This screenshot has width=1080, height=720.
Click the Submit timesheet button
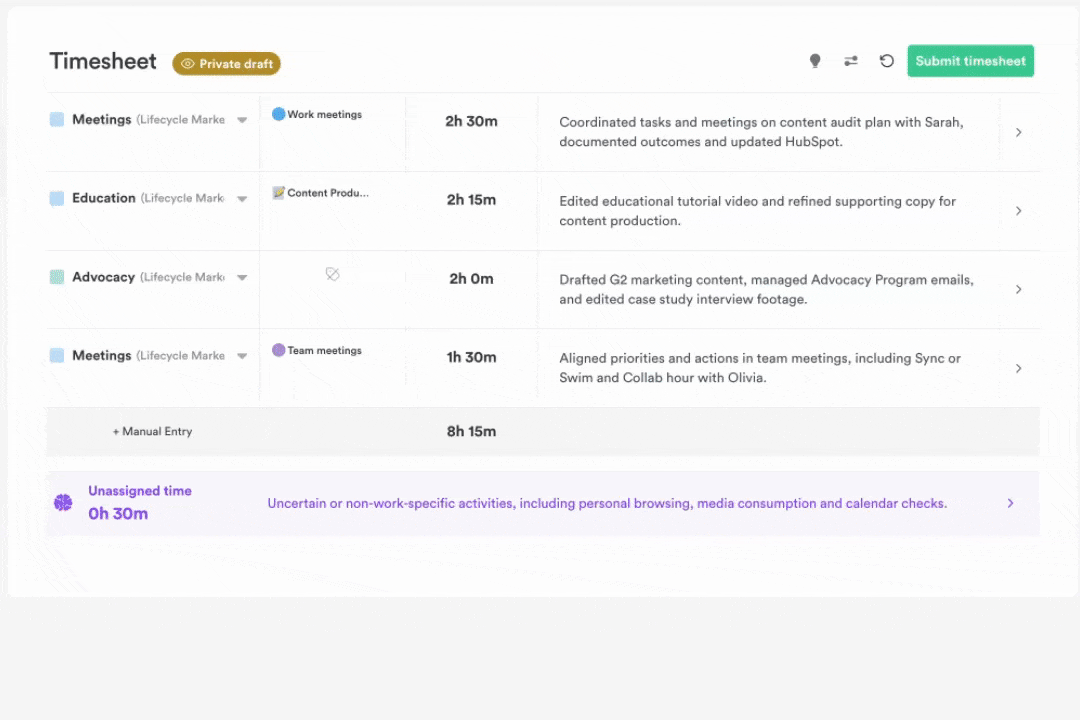point(970,61)
